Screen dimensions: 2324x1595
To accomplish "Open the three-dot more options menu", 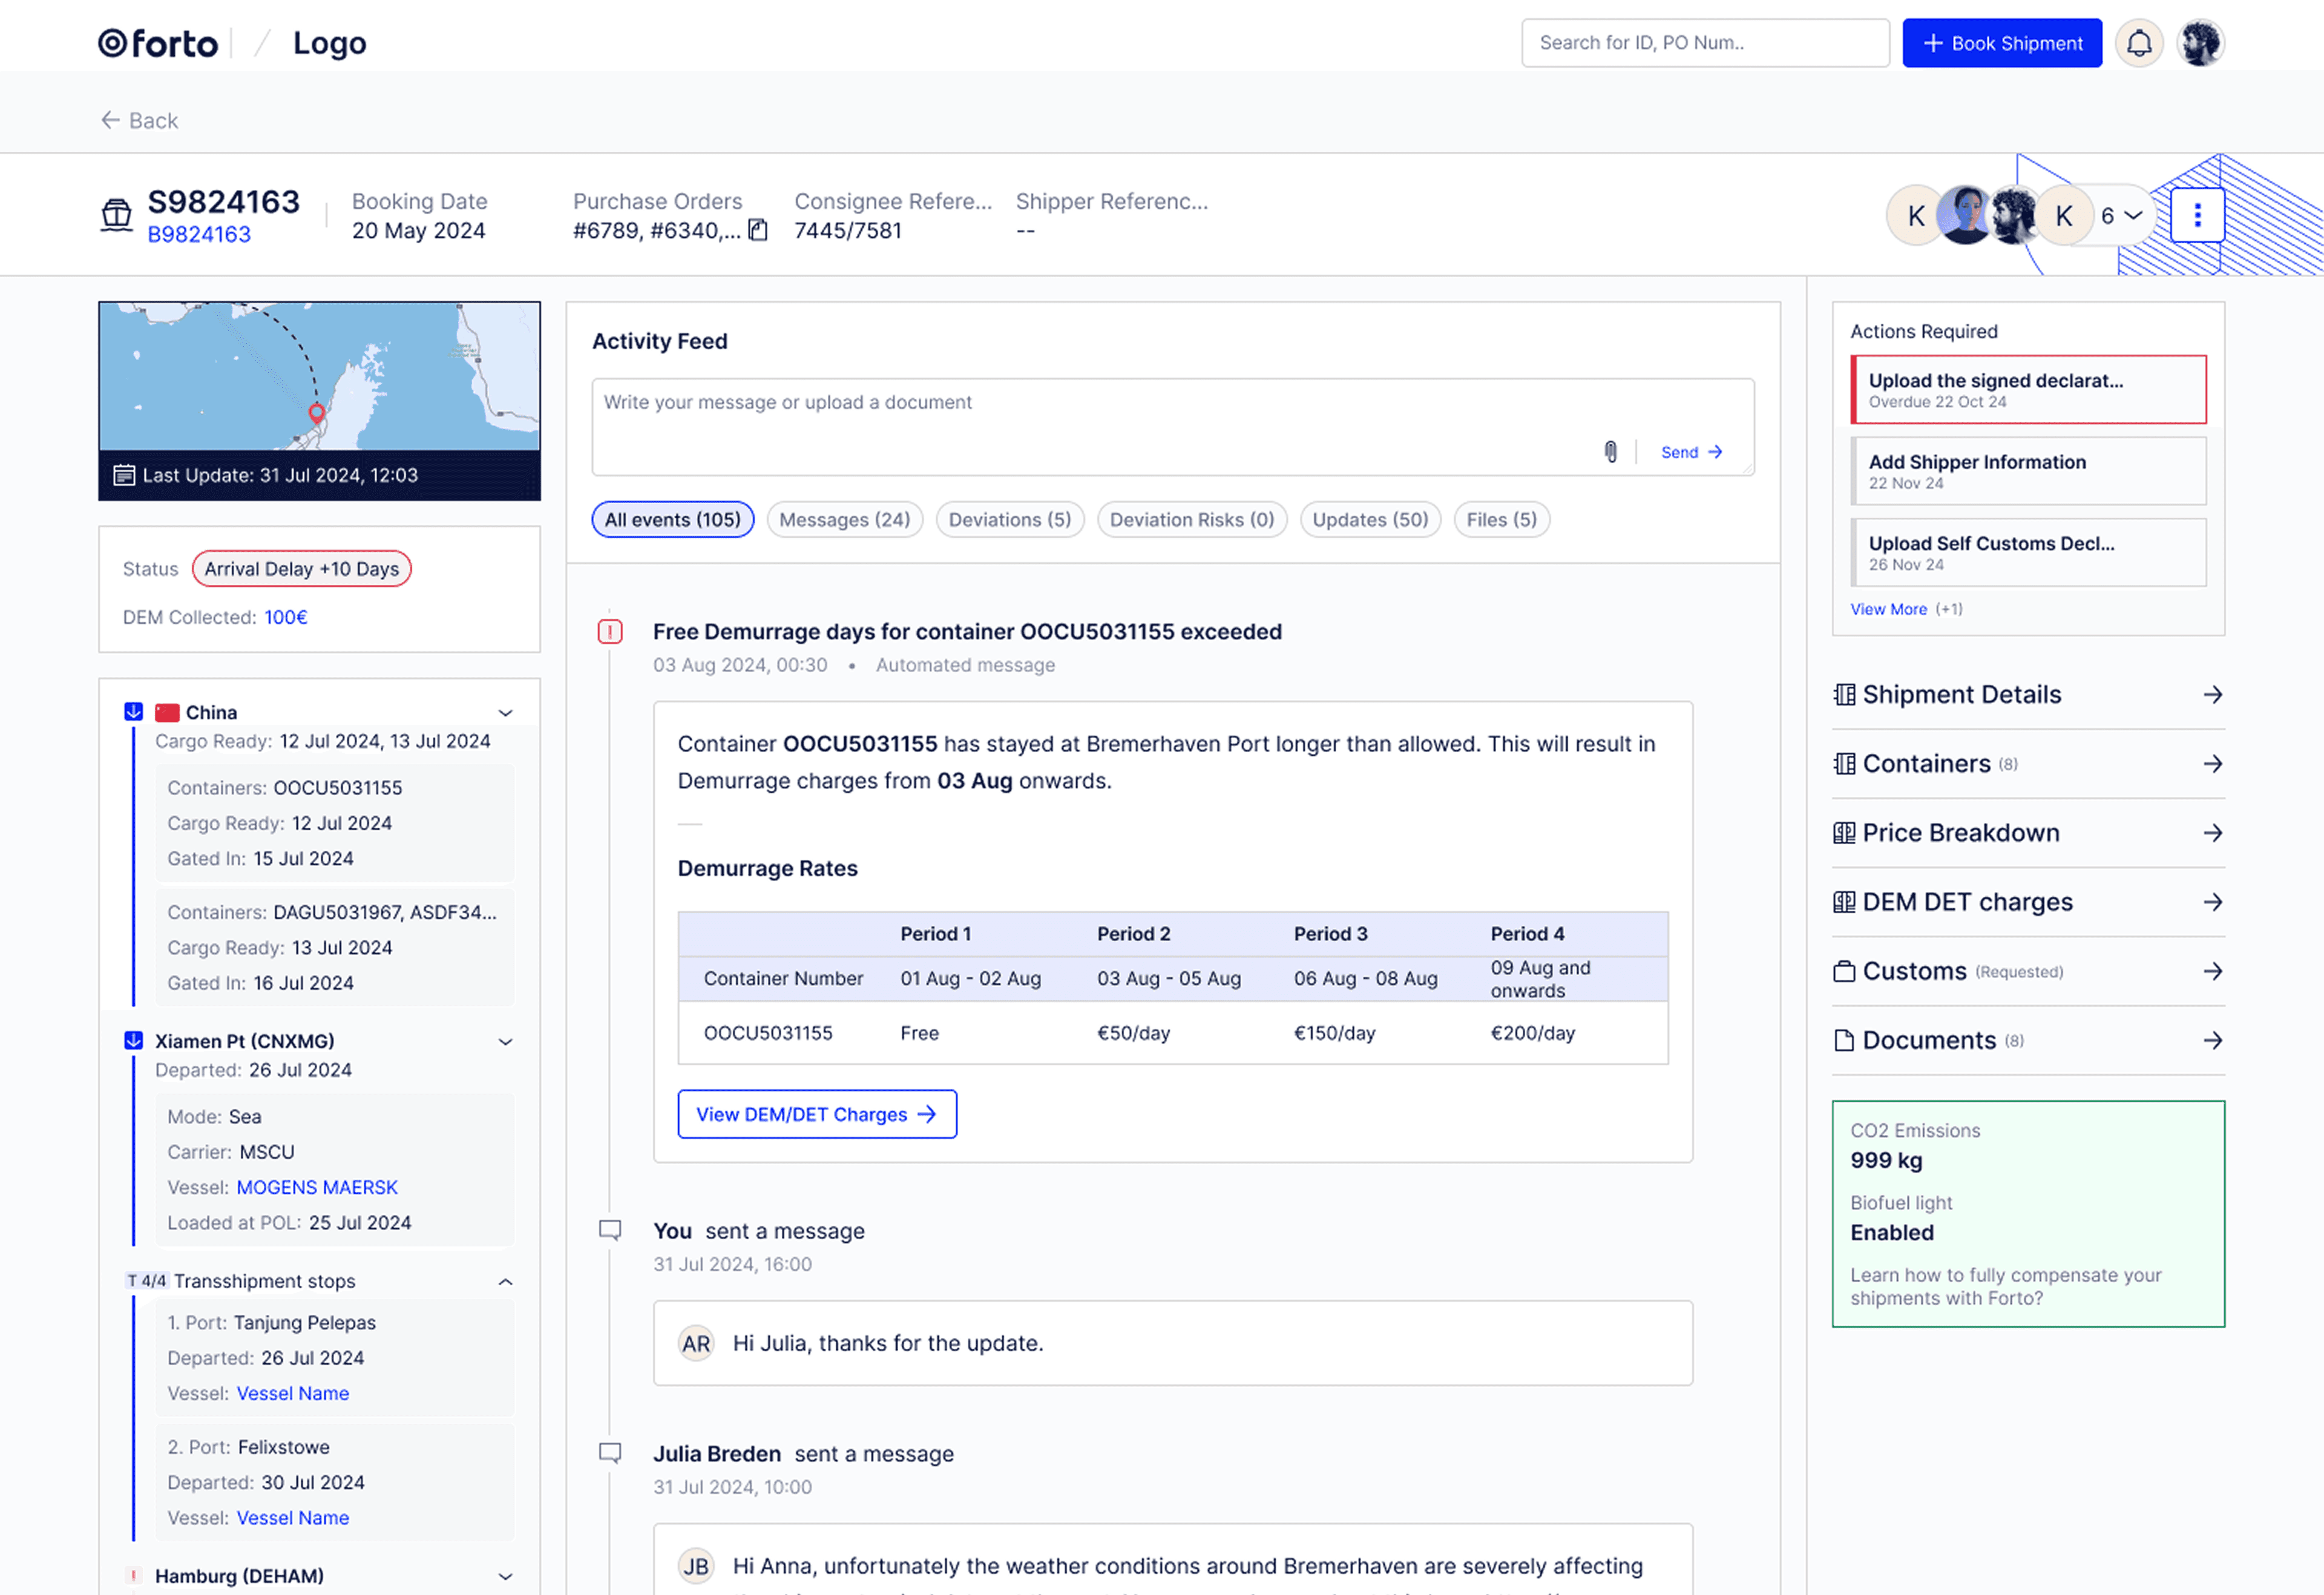I will click(2197, 215).
